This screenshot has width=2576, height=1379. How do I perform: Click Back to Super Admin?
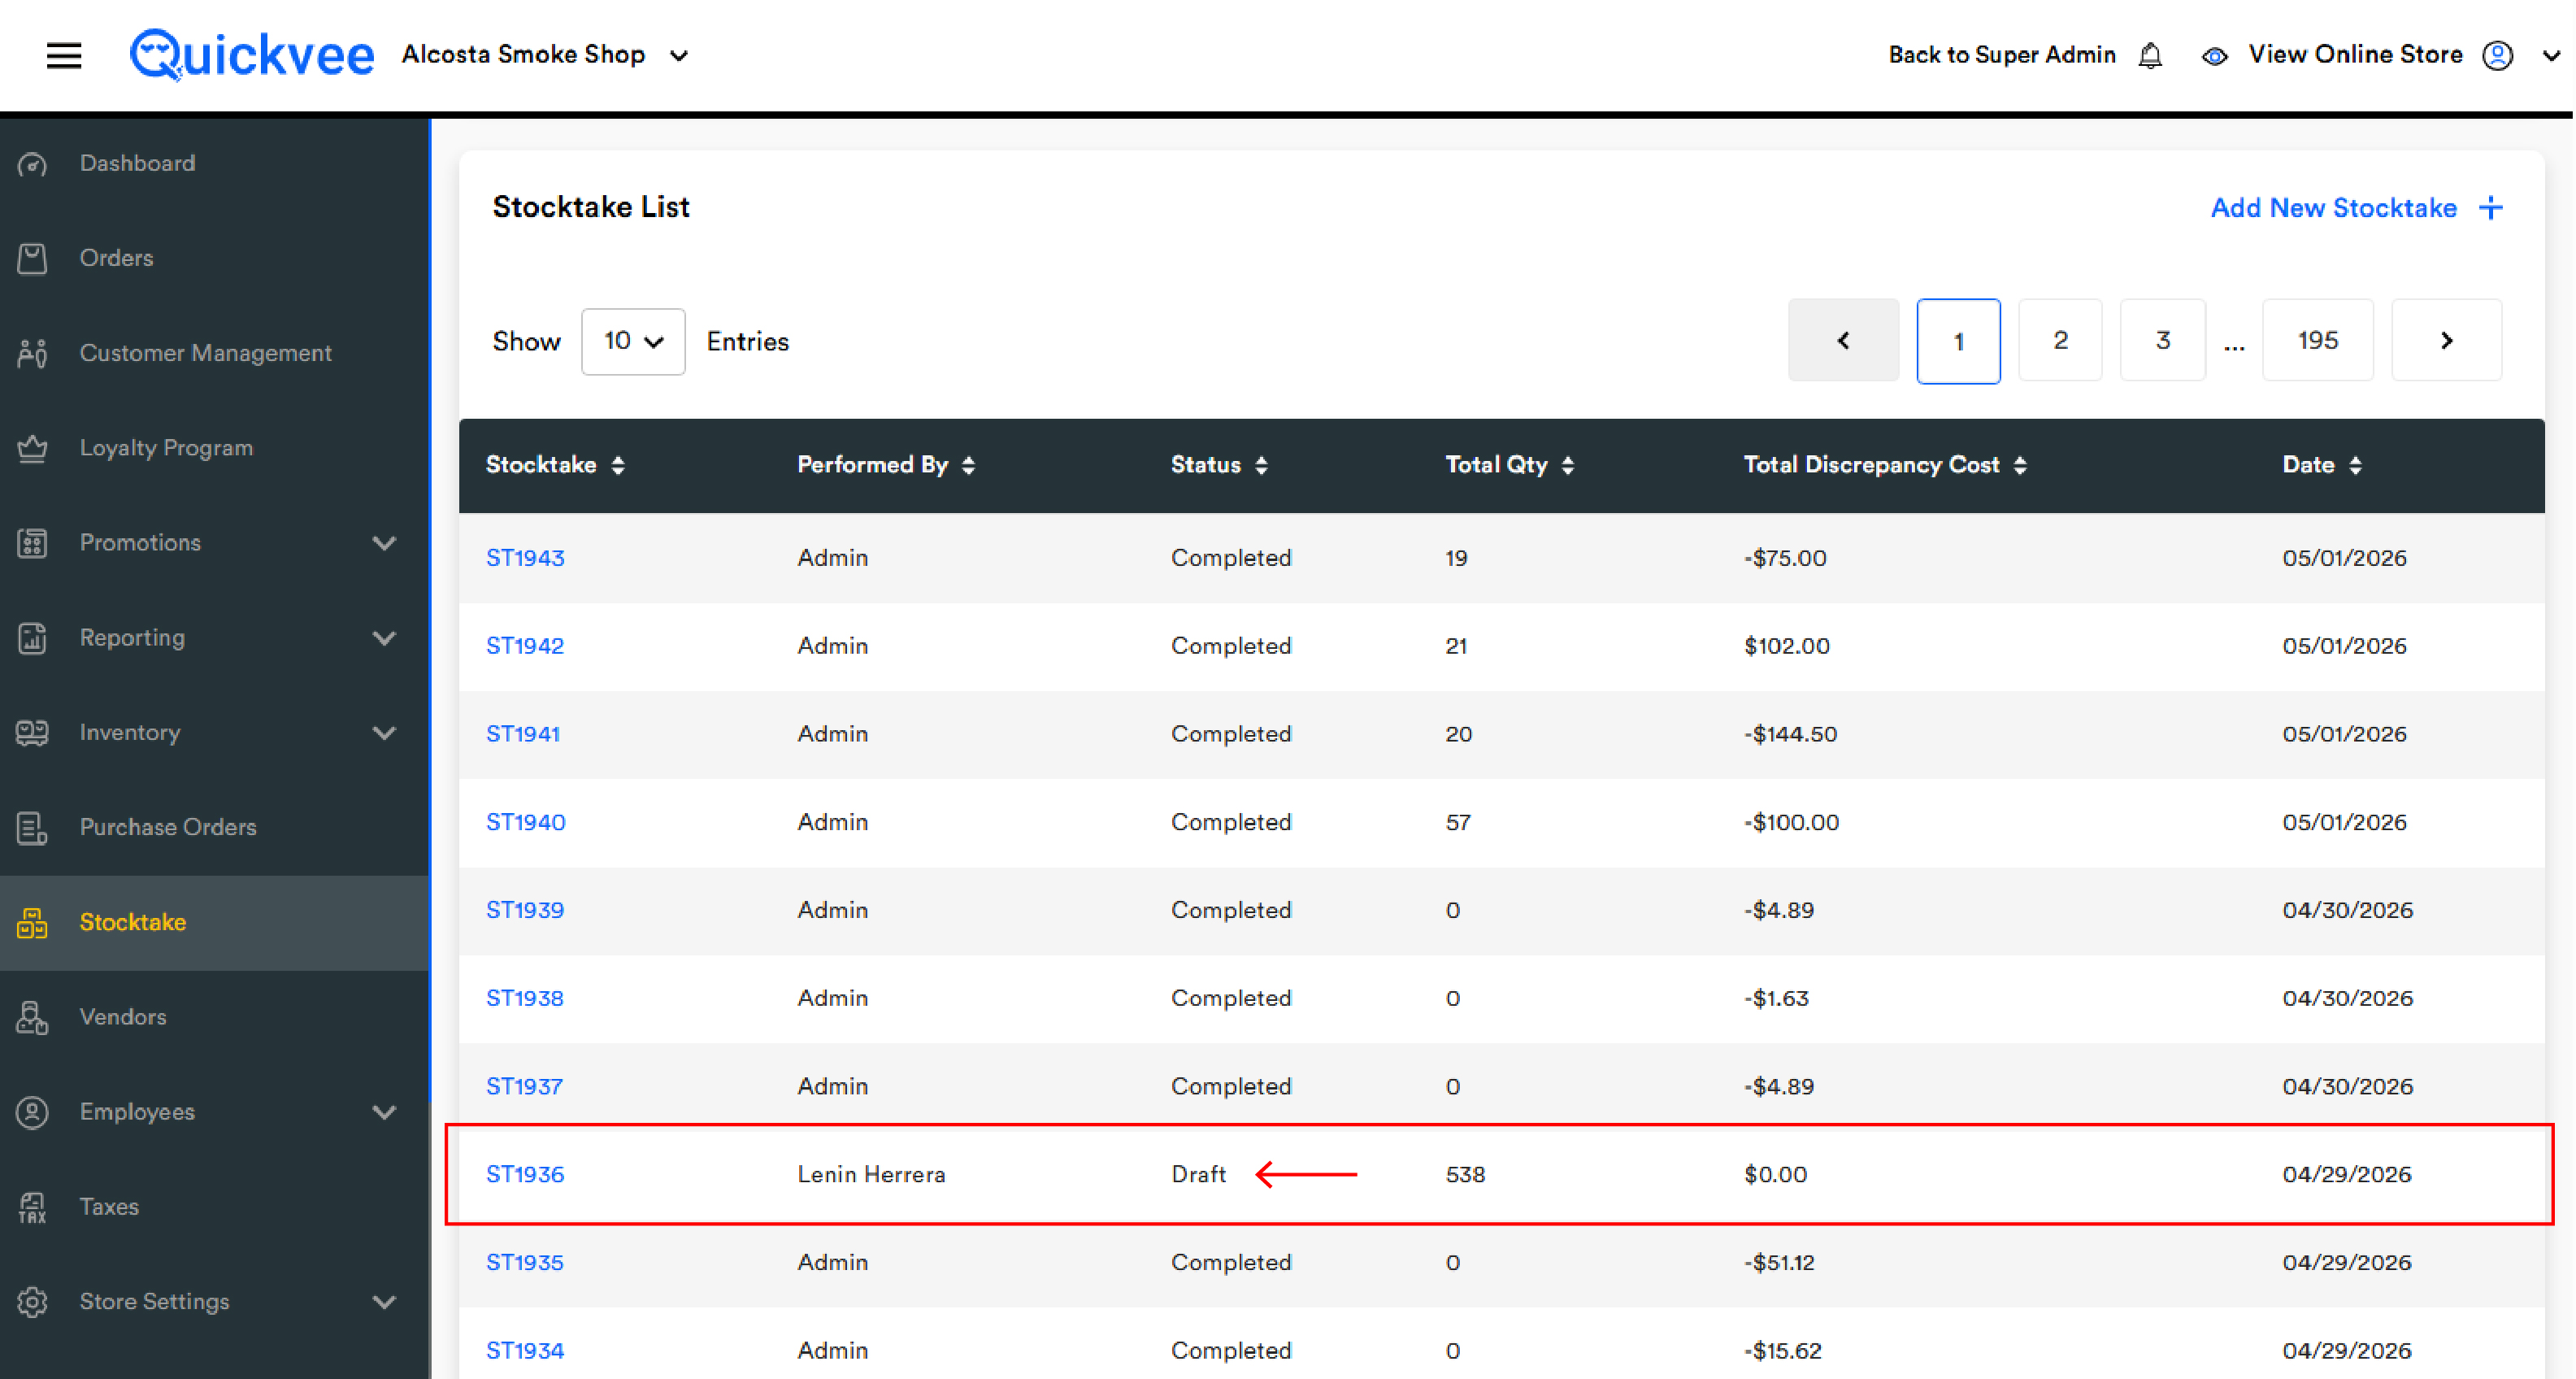click(x=2002, y=55)
